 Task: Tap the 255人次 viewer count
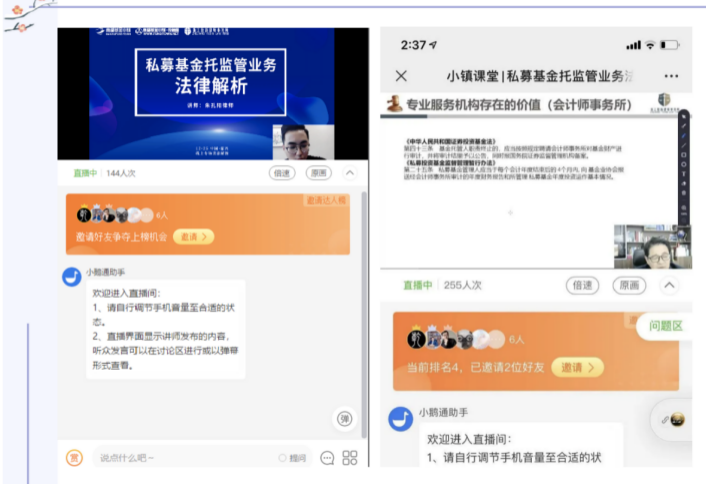[462, 285]
